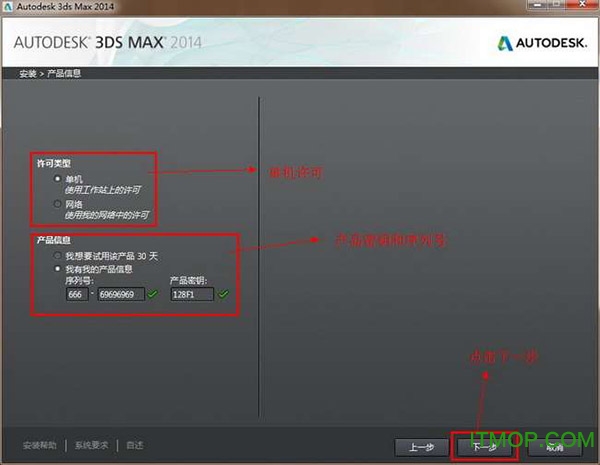Choose the 30-day trial option
Viewport: 600px width, 465px height.
[x=57, y=257]
